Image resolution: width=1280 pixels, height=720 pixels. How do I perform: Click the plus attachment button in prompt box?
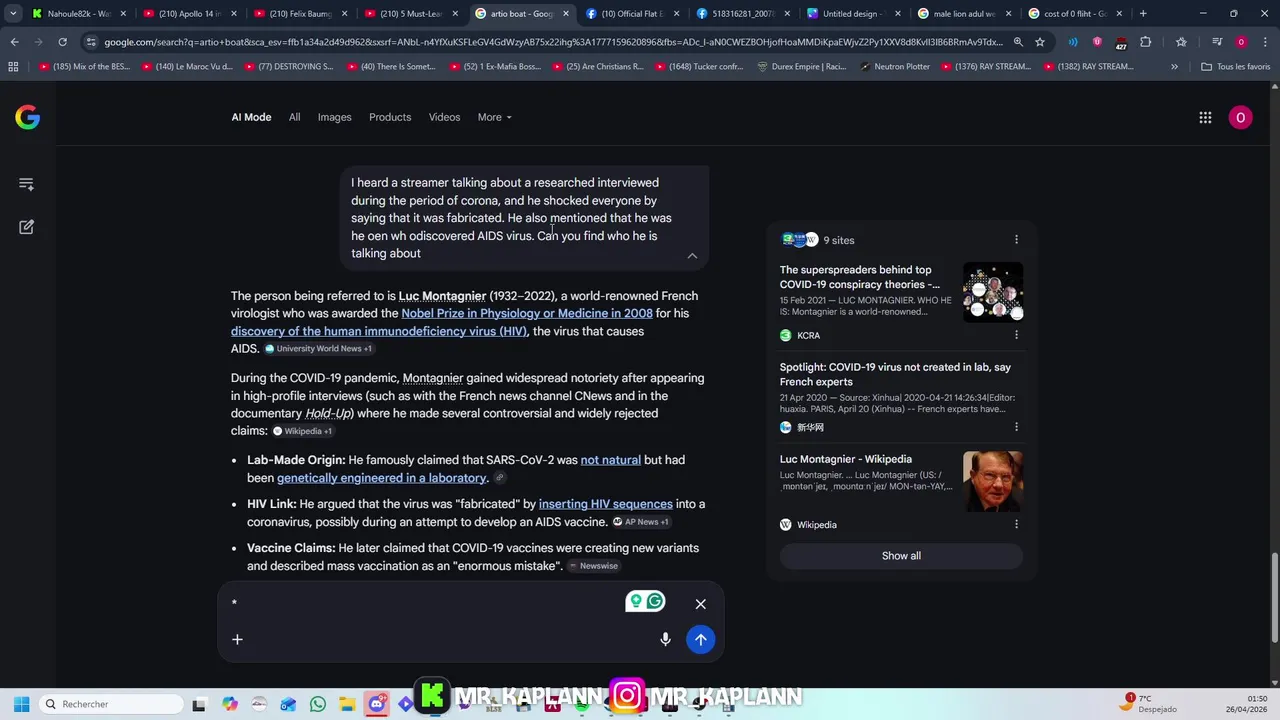click(x=237, y=639)
